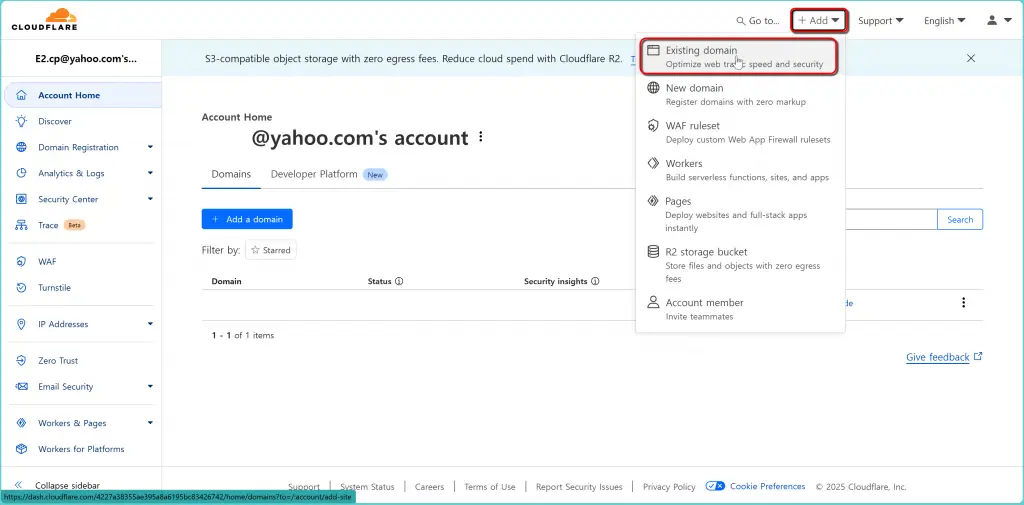Open the English language dropdown
This screenshot has height=505, width=1024.
pyautogui.click(x=945, y=21)
